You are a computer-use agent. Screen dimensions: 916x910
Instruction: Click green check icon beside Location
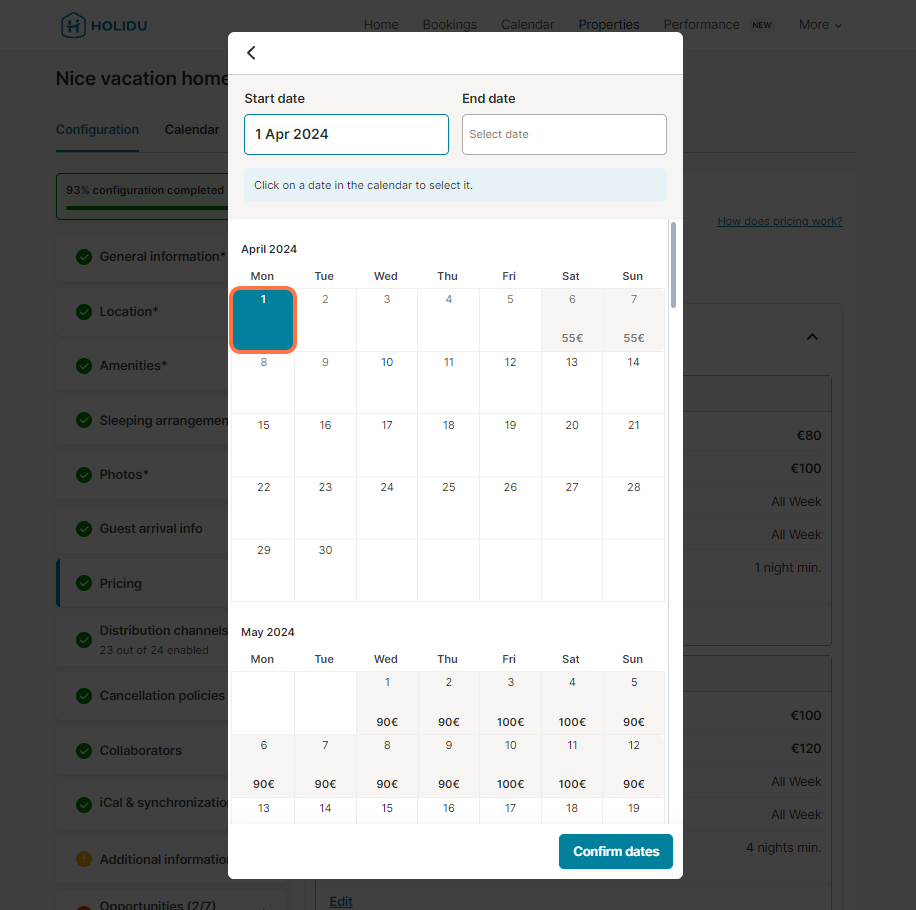point(84,312)
